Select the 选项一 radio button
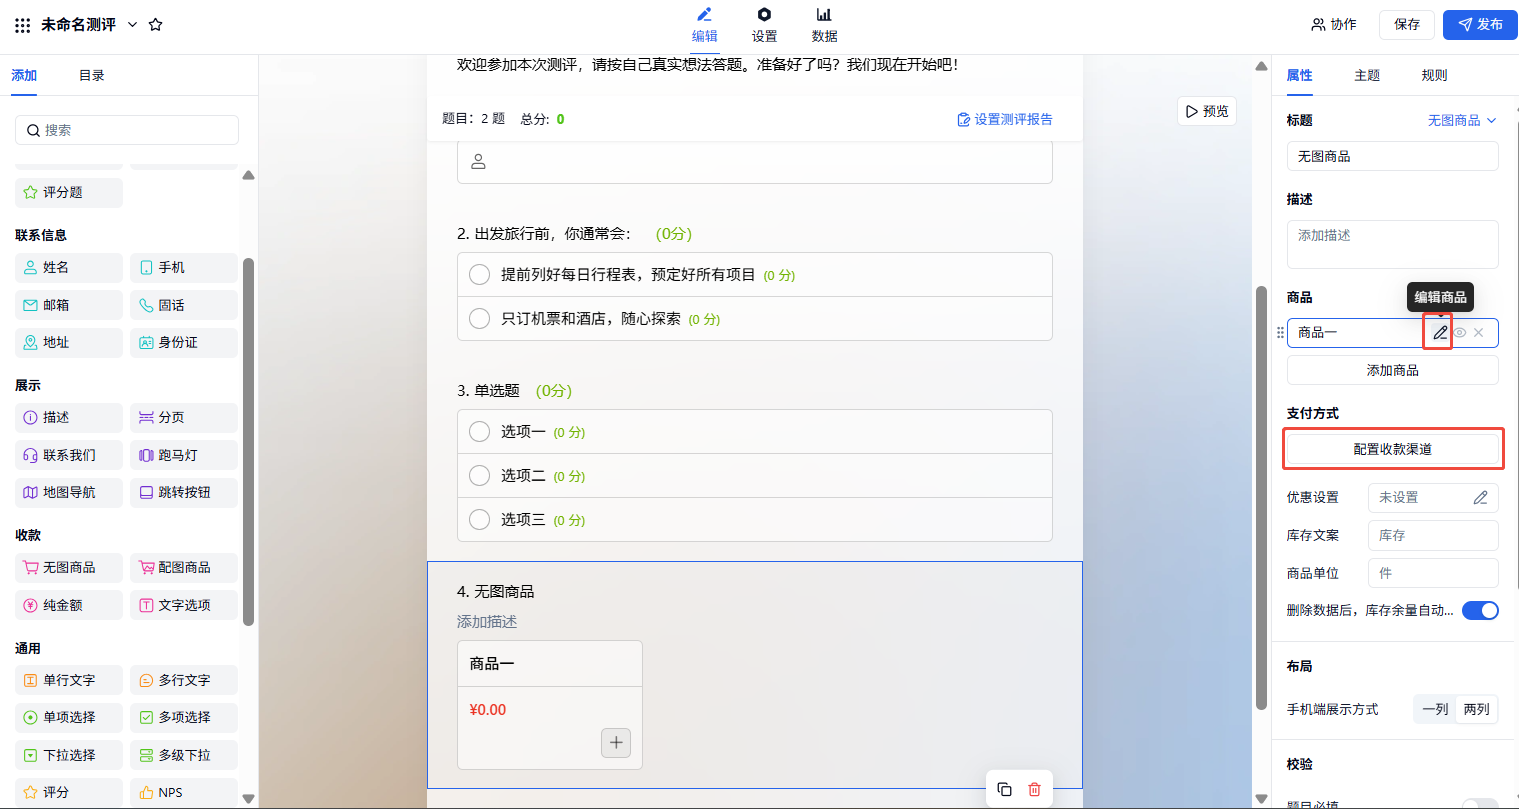 click(x=480, y=432)
